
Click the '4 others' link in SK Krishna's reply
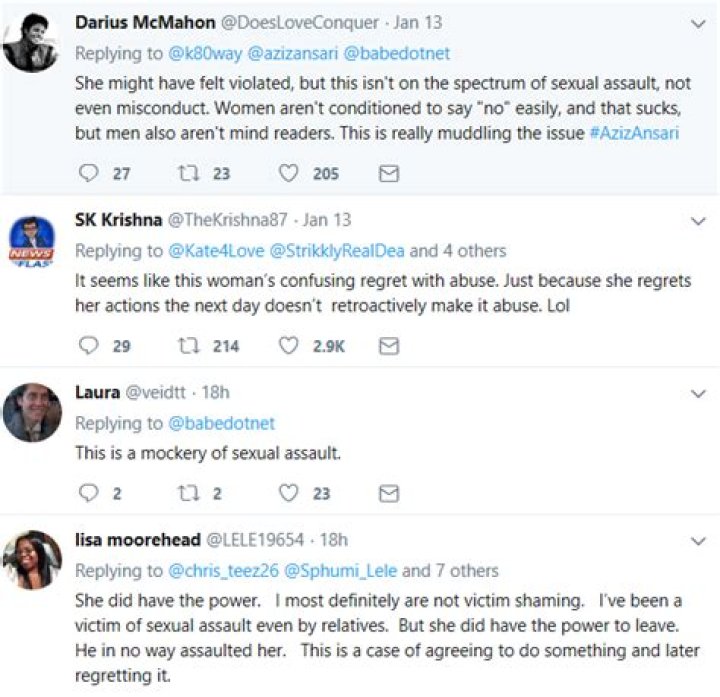point(473,250)
